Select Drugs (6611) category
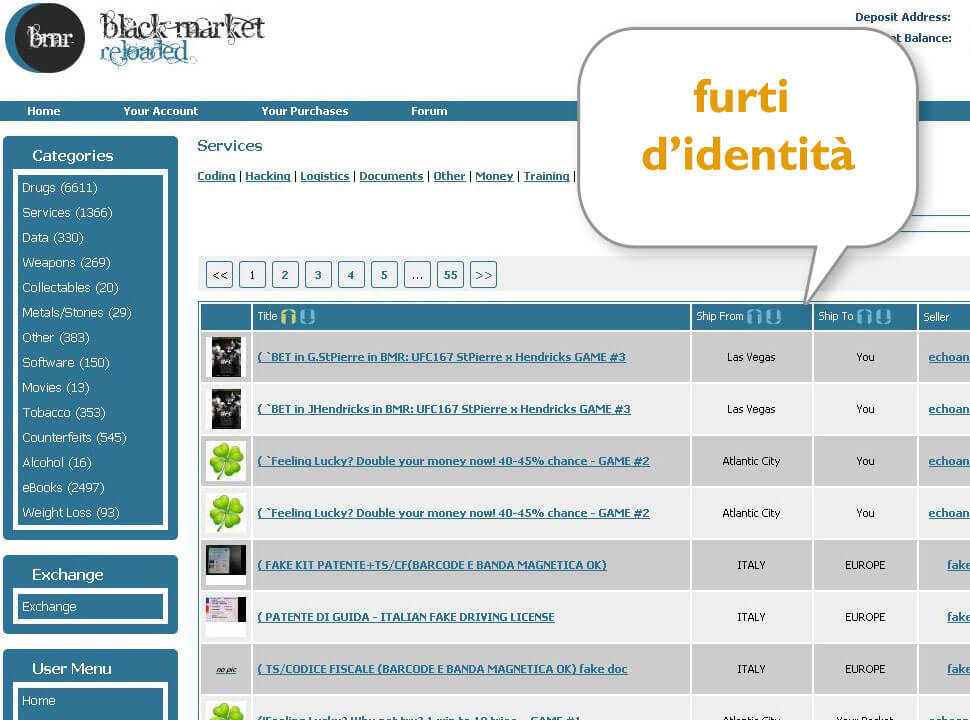 pos(59,187)
